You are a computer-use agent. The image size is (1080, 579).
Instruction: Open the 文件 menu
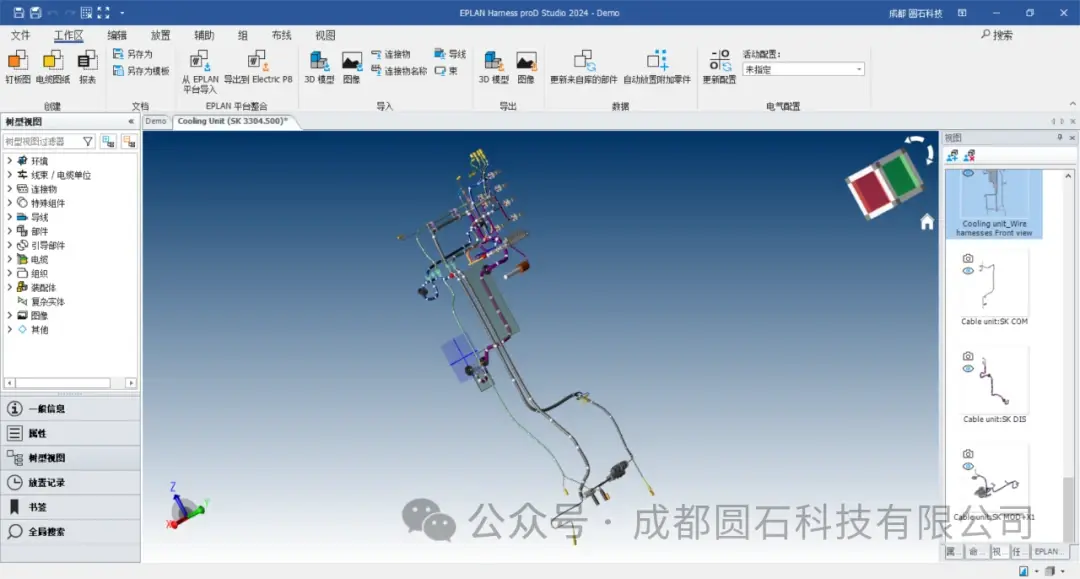21,35
